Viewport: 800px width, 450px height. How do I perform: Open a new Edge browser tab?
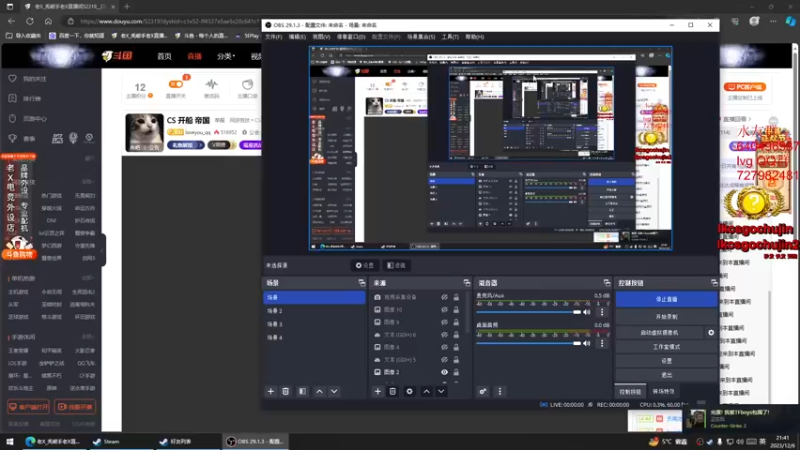point(127,7)
